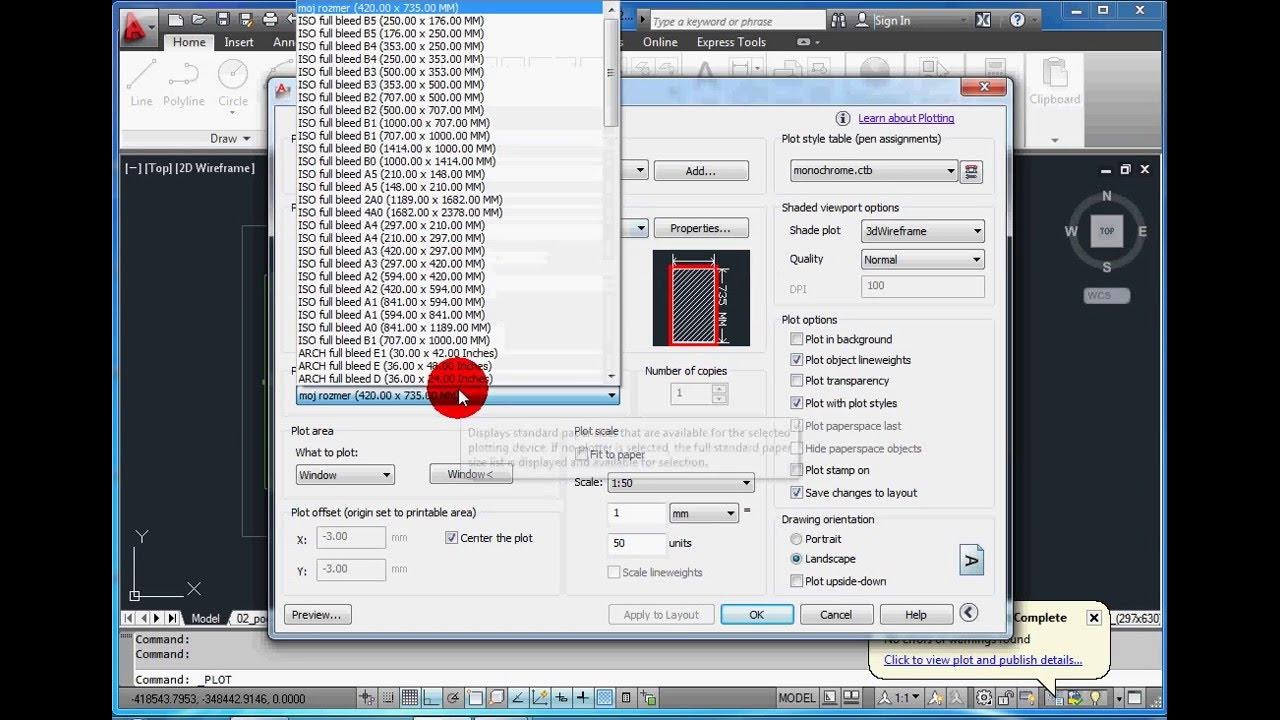Click the Open file icon in quick access toolbar

(199, 19)
